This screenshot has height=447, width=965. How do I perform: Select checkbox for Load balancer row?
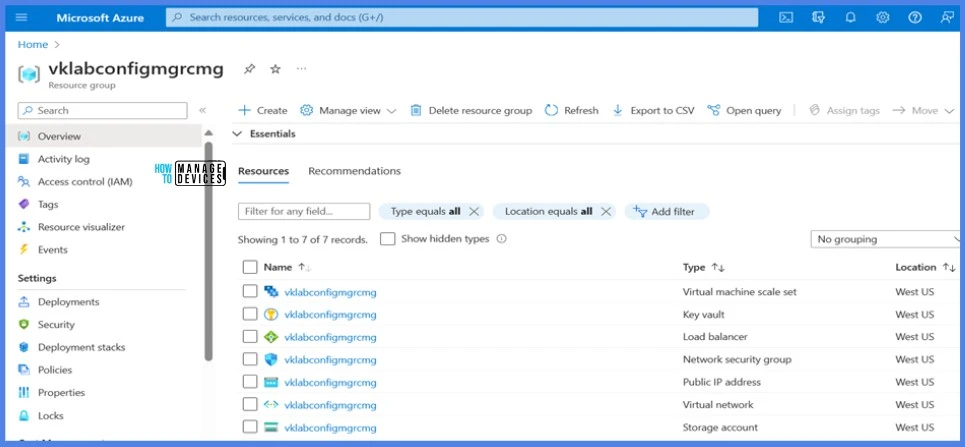(x=250, y=337)
